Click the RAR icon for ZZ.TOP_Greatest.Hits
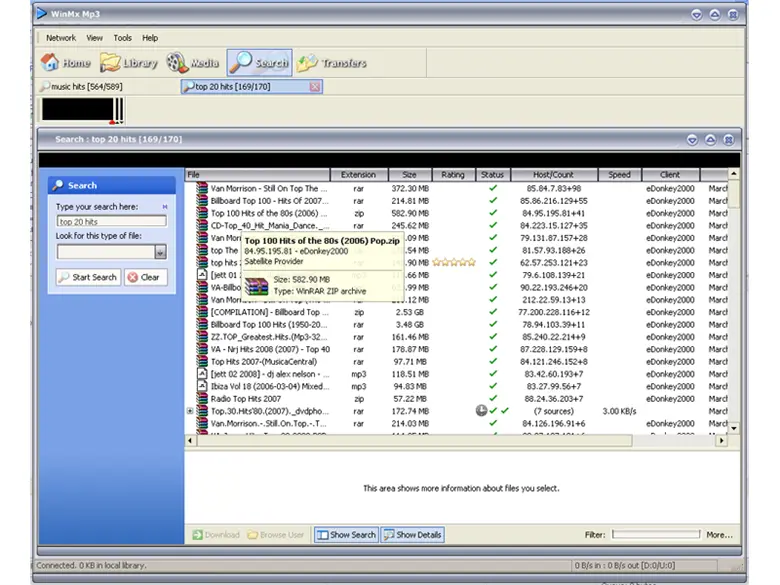780x585 pixels. [x=202, y=339]
